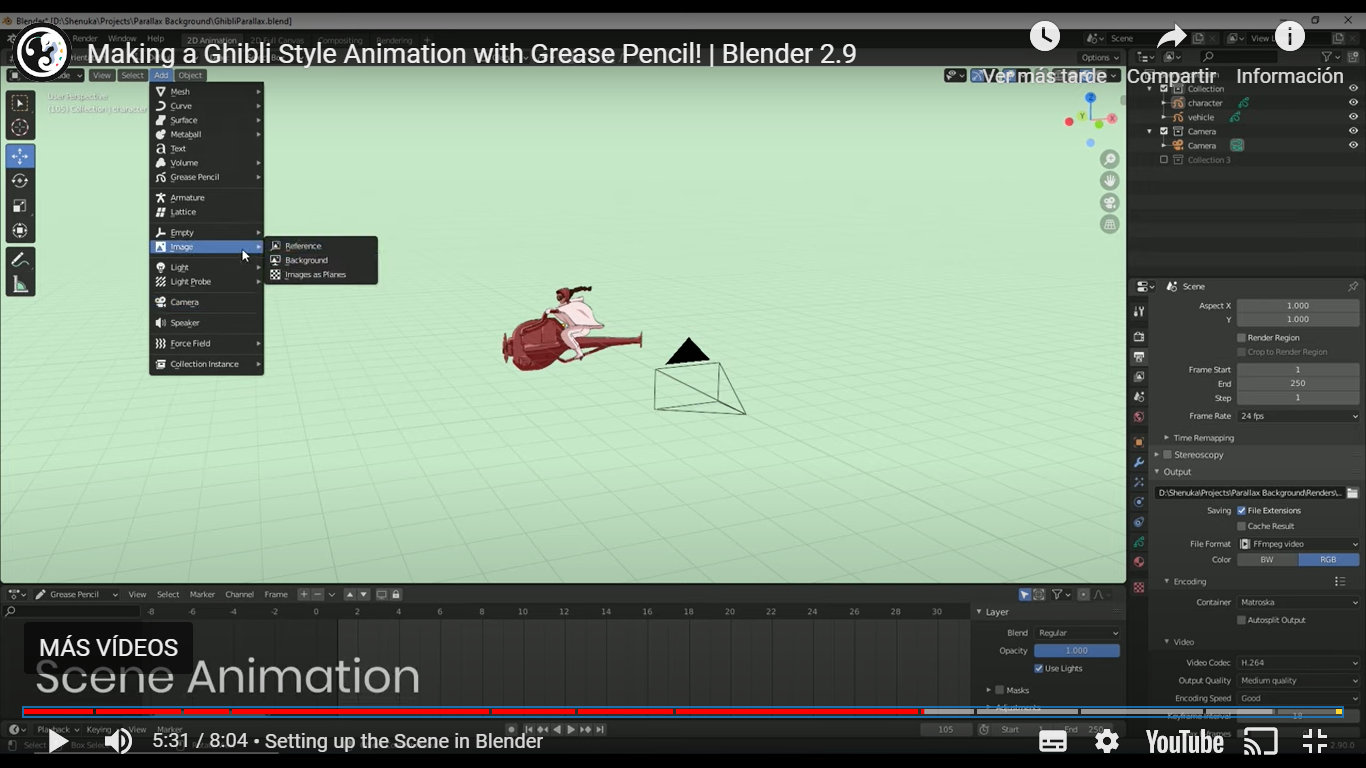Hide the vehicle object via eye icon
The width and height of the screenshot is (1366, 768).
tap(1353, 117)
